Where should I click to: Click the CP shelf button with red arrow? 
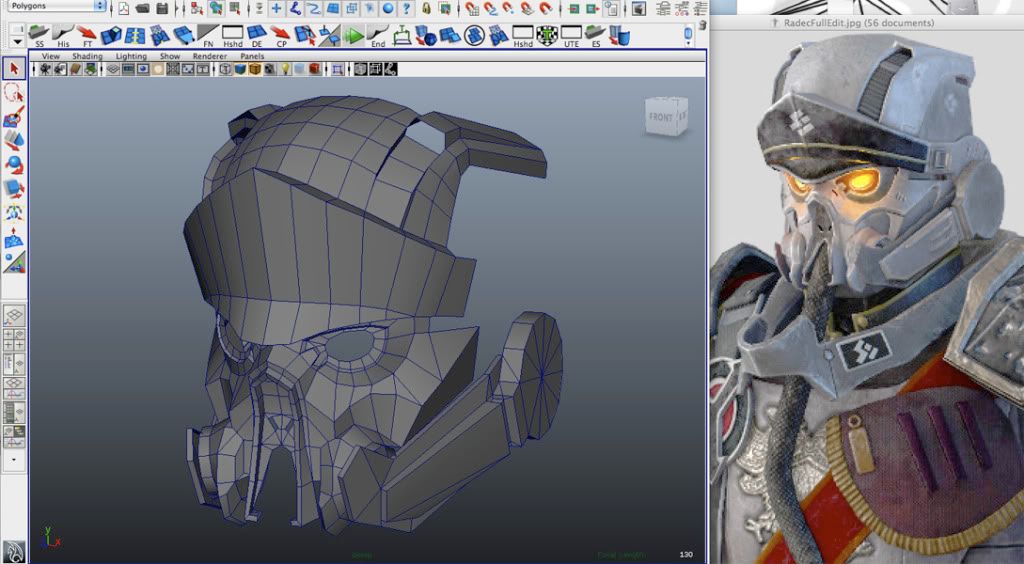(x=281, y=36)
